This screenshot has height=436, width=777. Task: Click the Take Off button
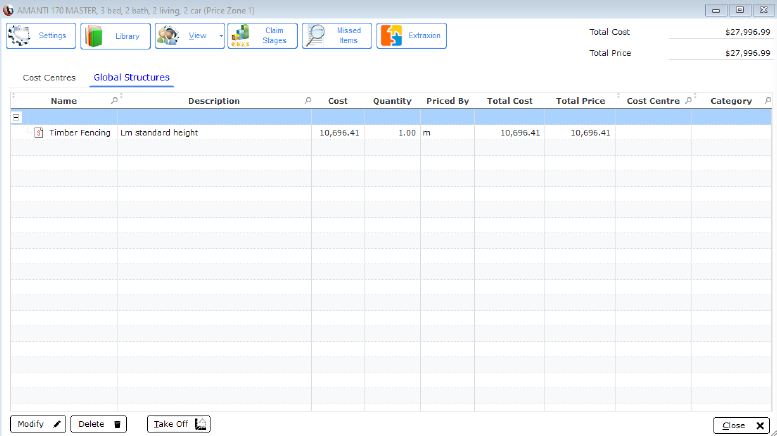pos(179,424)
